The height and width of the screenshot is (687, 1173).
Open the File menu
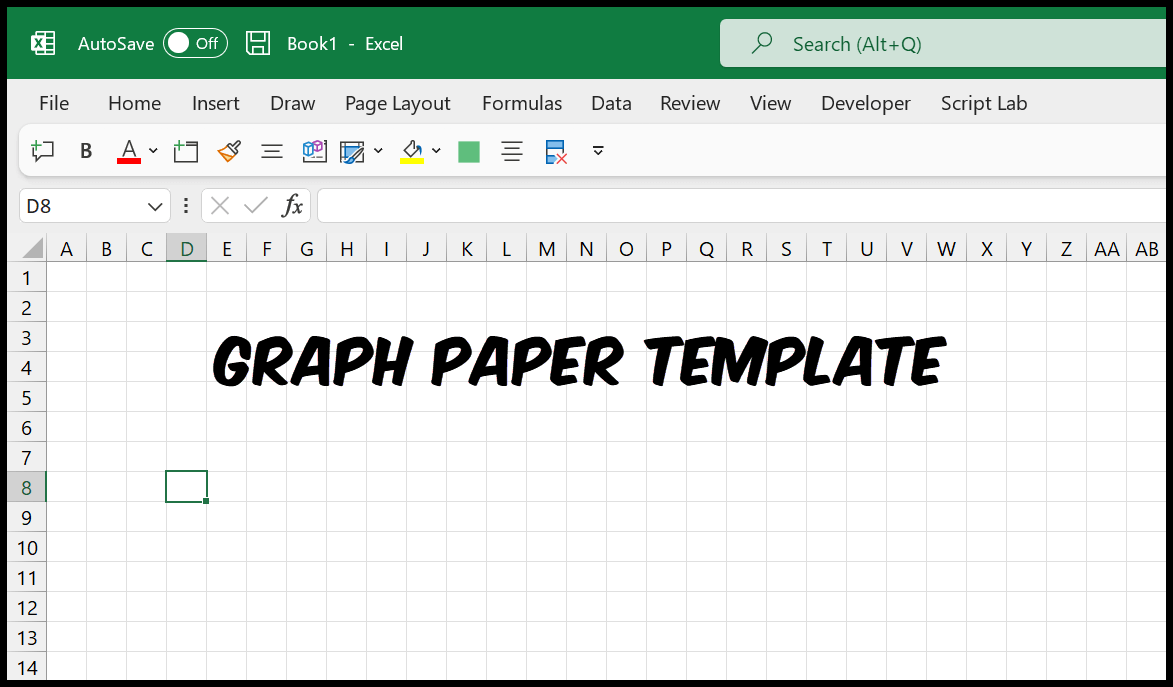coord(54,103)
